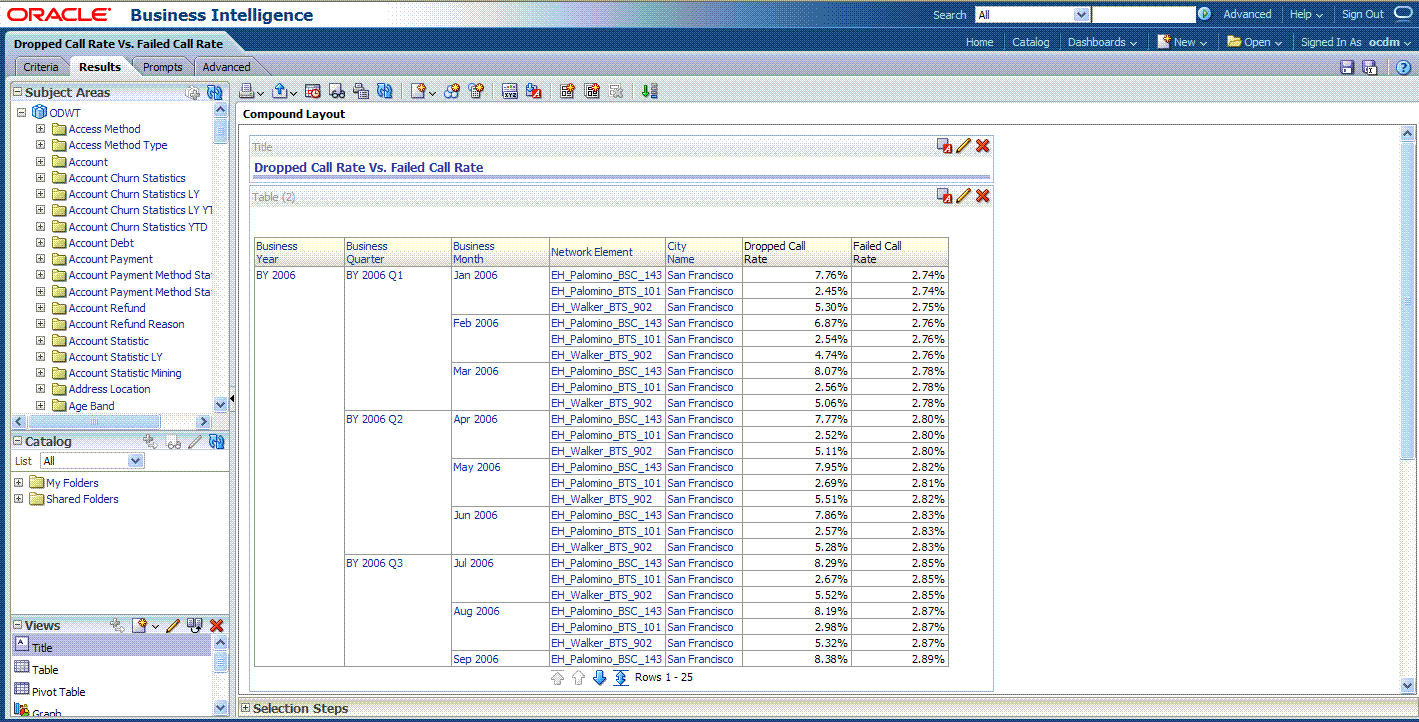Click the Sign Out link
This screenshot has width=1419, height=722.
pos(1362,14)
